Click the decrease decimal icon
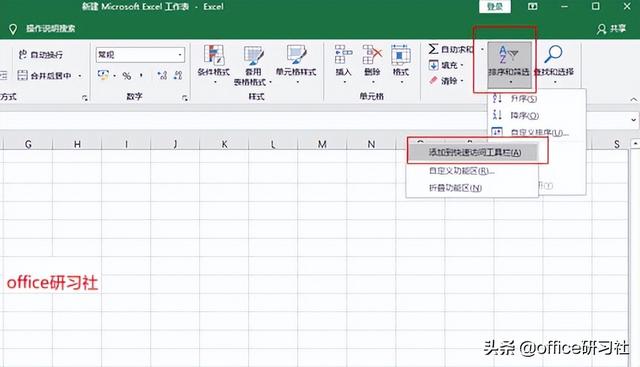Viewport: 640px width, 367px height. [178, 76]
